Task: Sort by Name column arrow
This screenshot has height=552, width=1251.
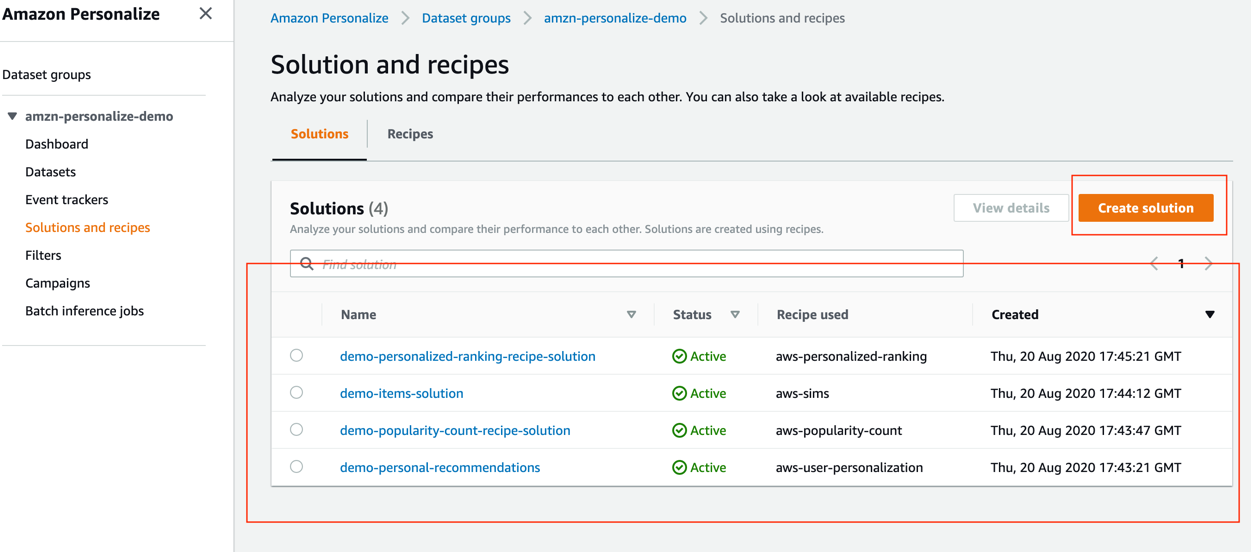Action: [631, 315]
